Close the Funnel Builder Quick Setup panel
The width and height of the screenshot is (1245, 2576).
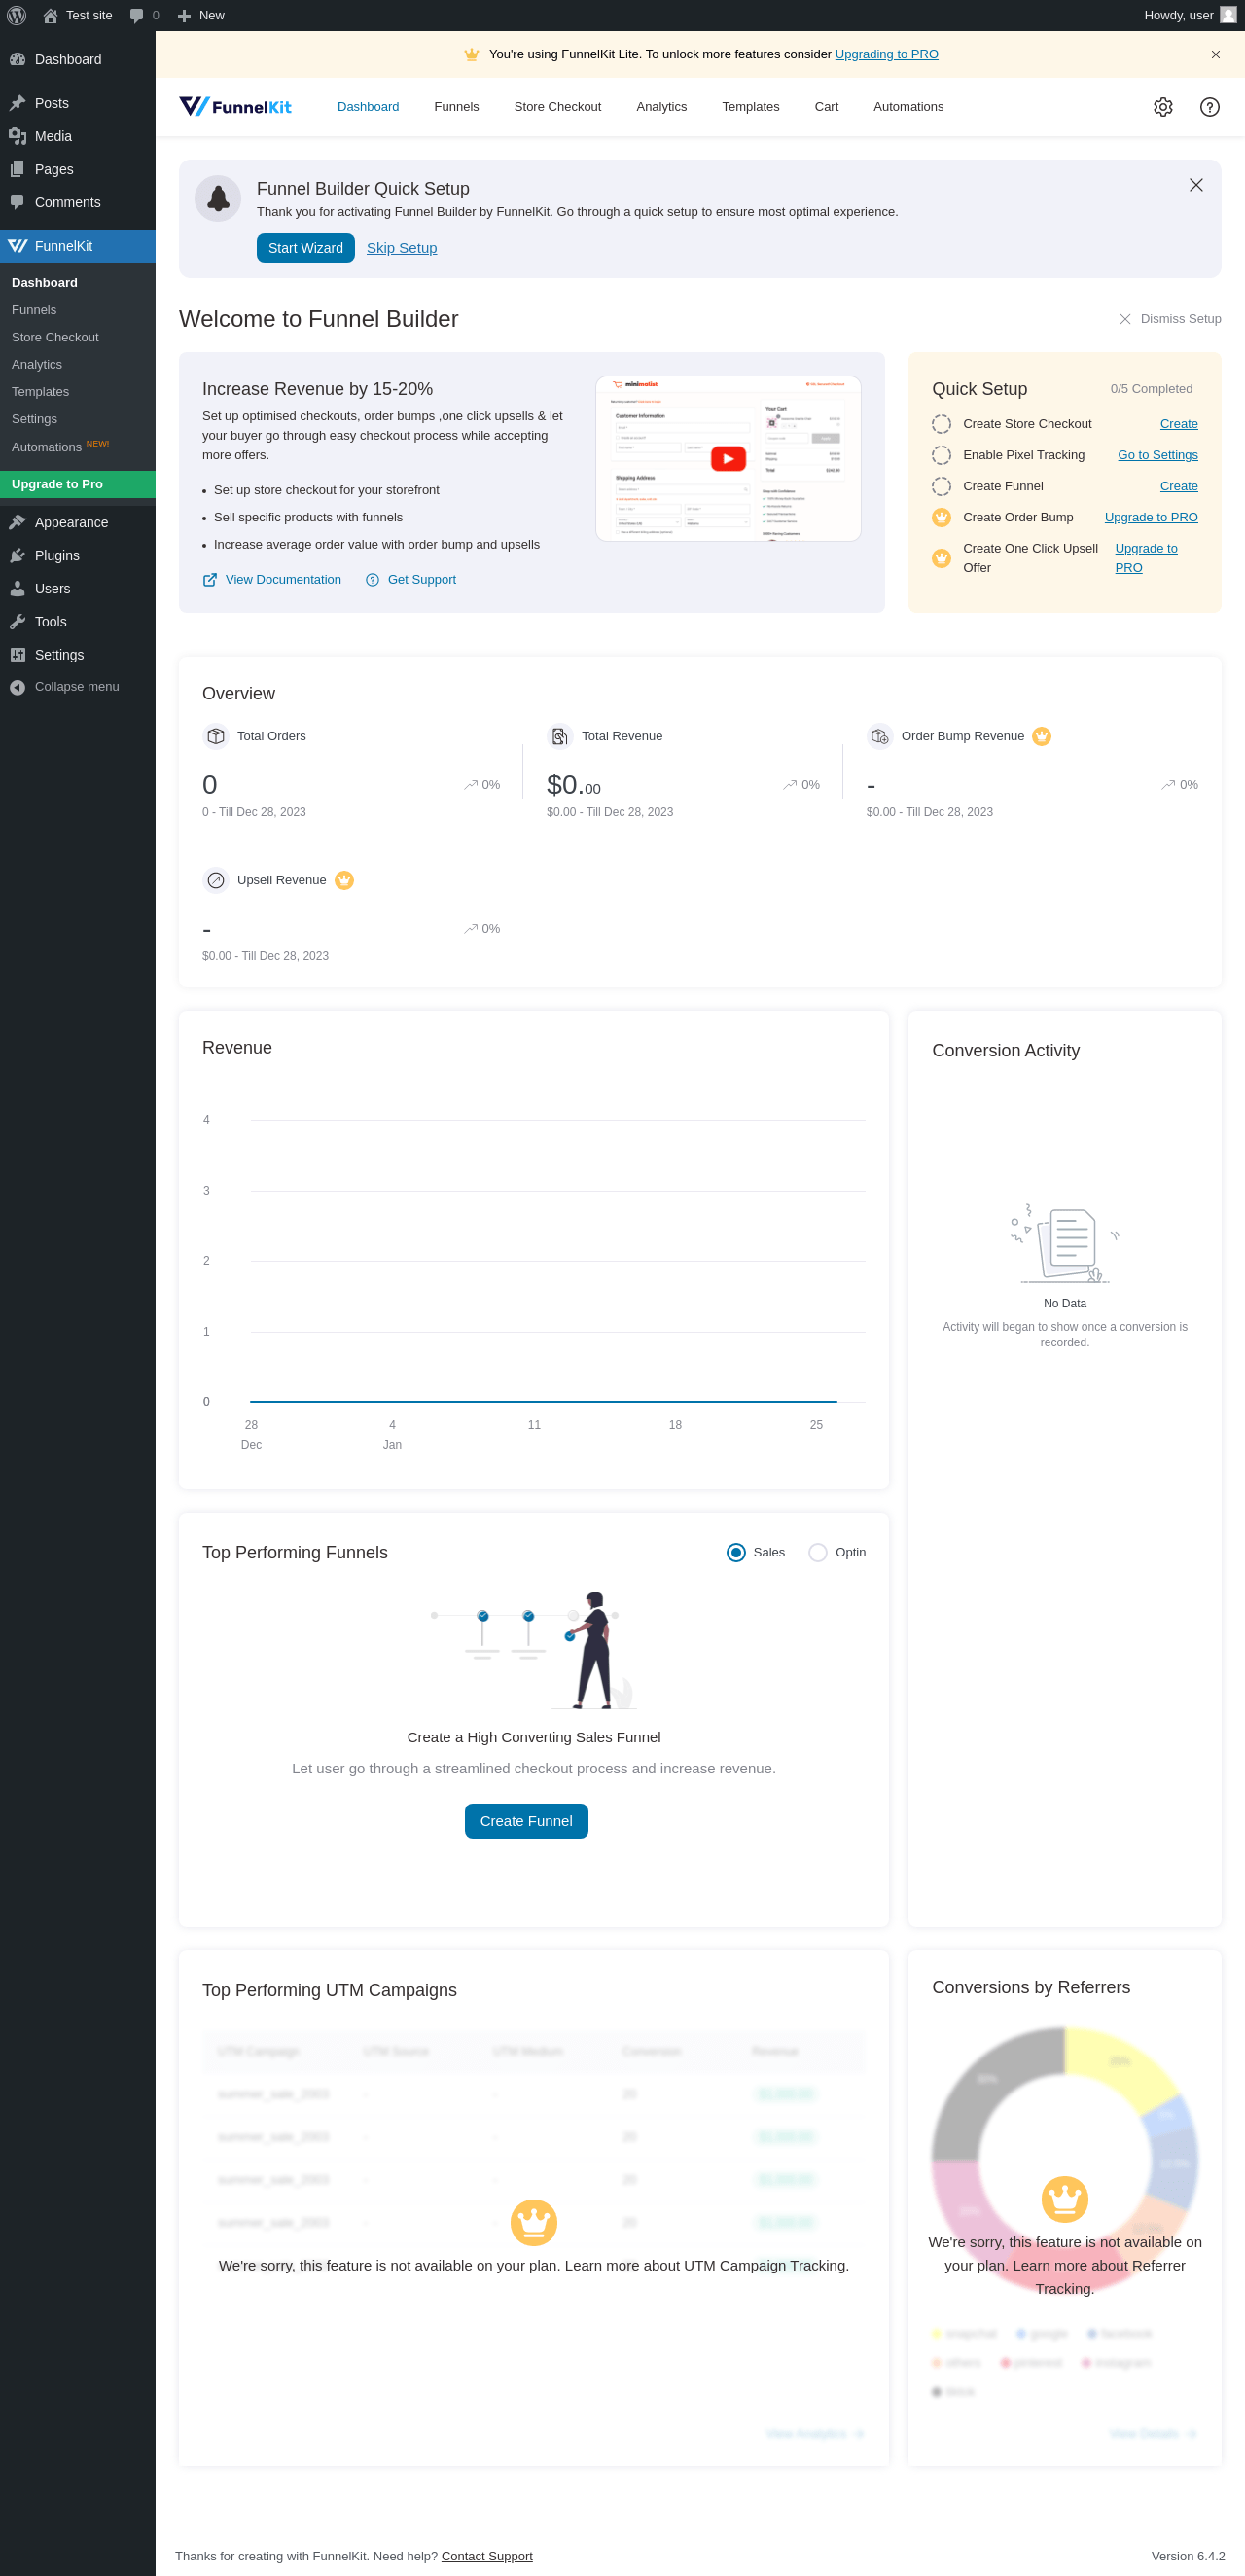click(1195, 185)
